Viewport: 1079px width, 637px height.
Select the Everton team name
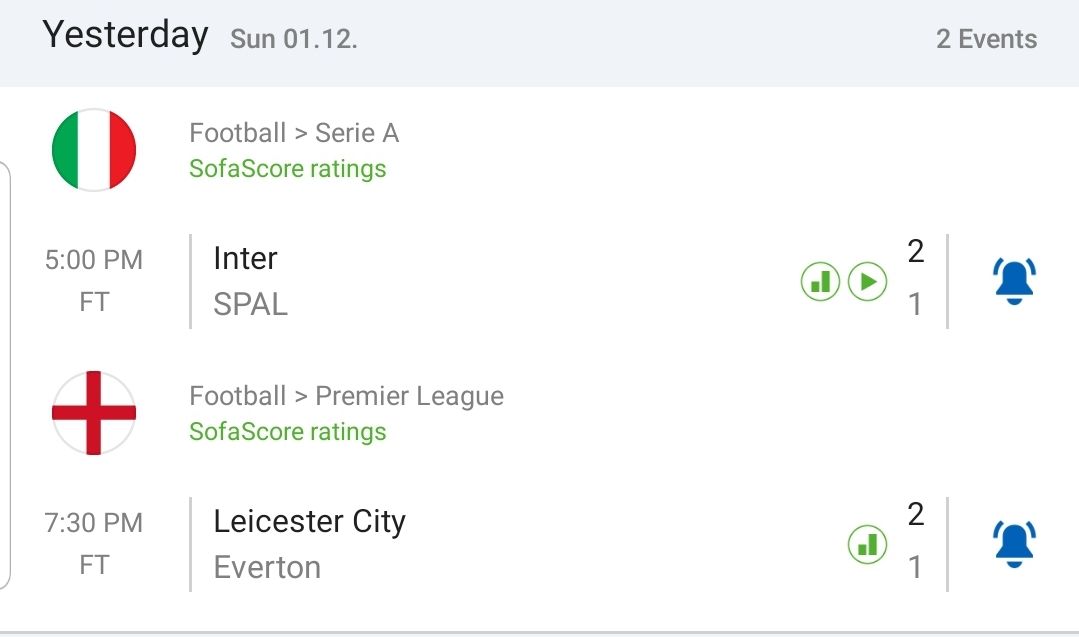click(267, 567)
